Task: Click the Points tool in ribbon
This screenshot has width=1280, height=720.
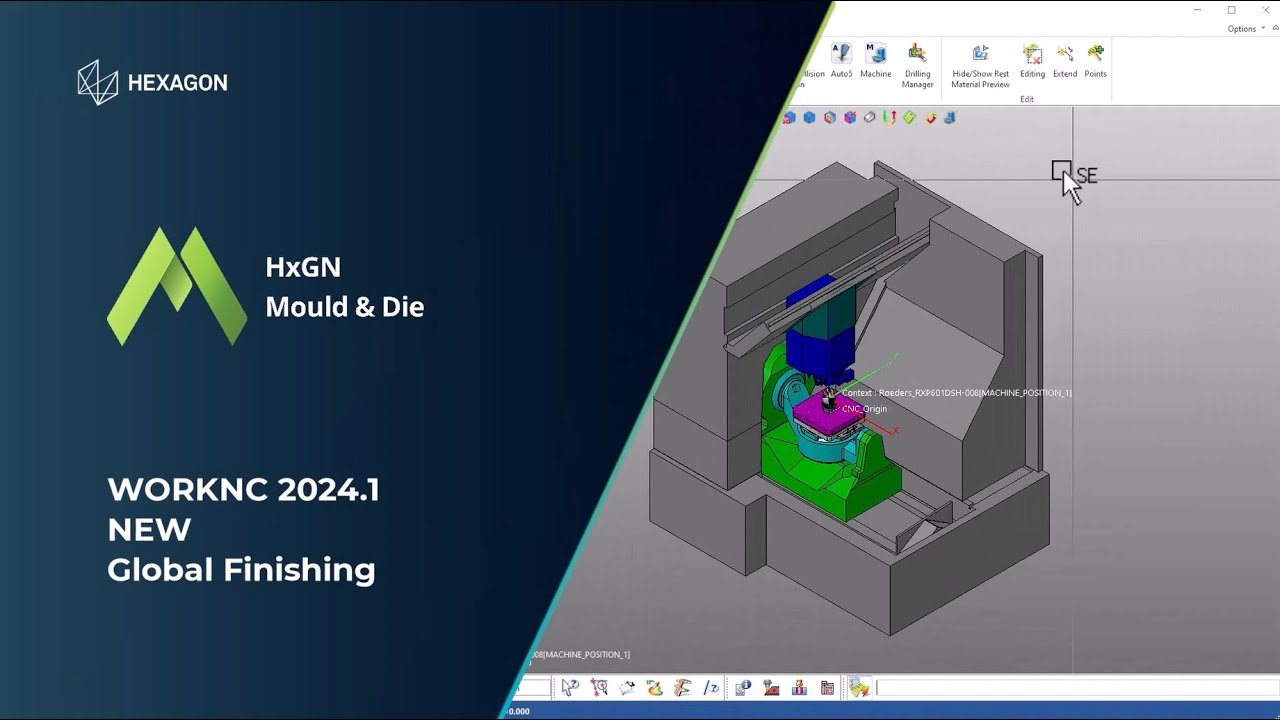Action: pos(1095,61)
